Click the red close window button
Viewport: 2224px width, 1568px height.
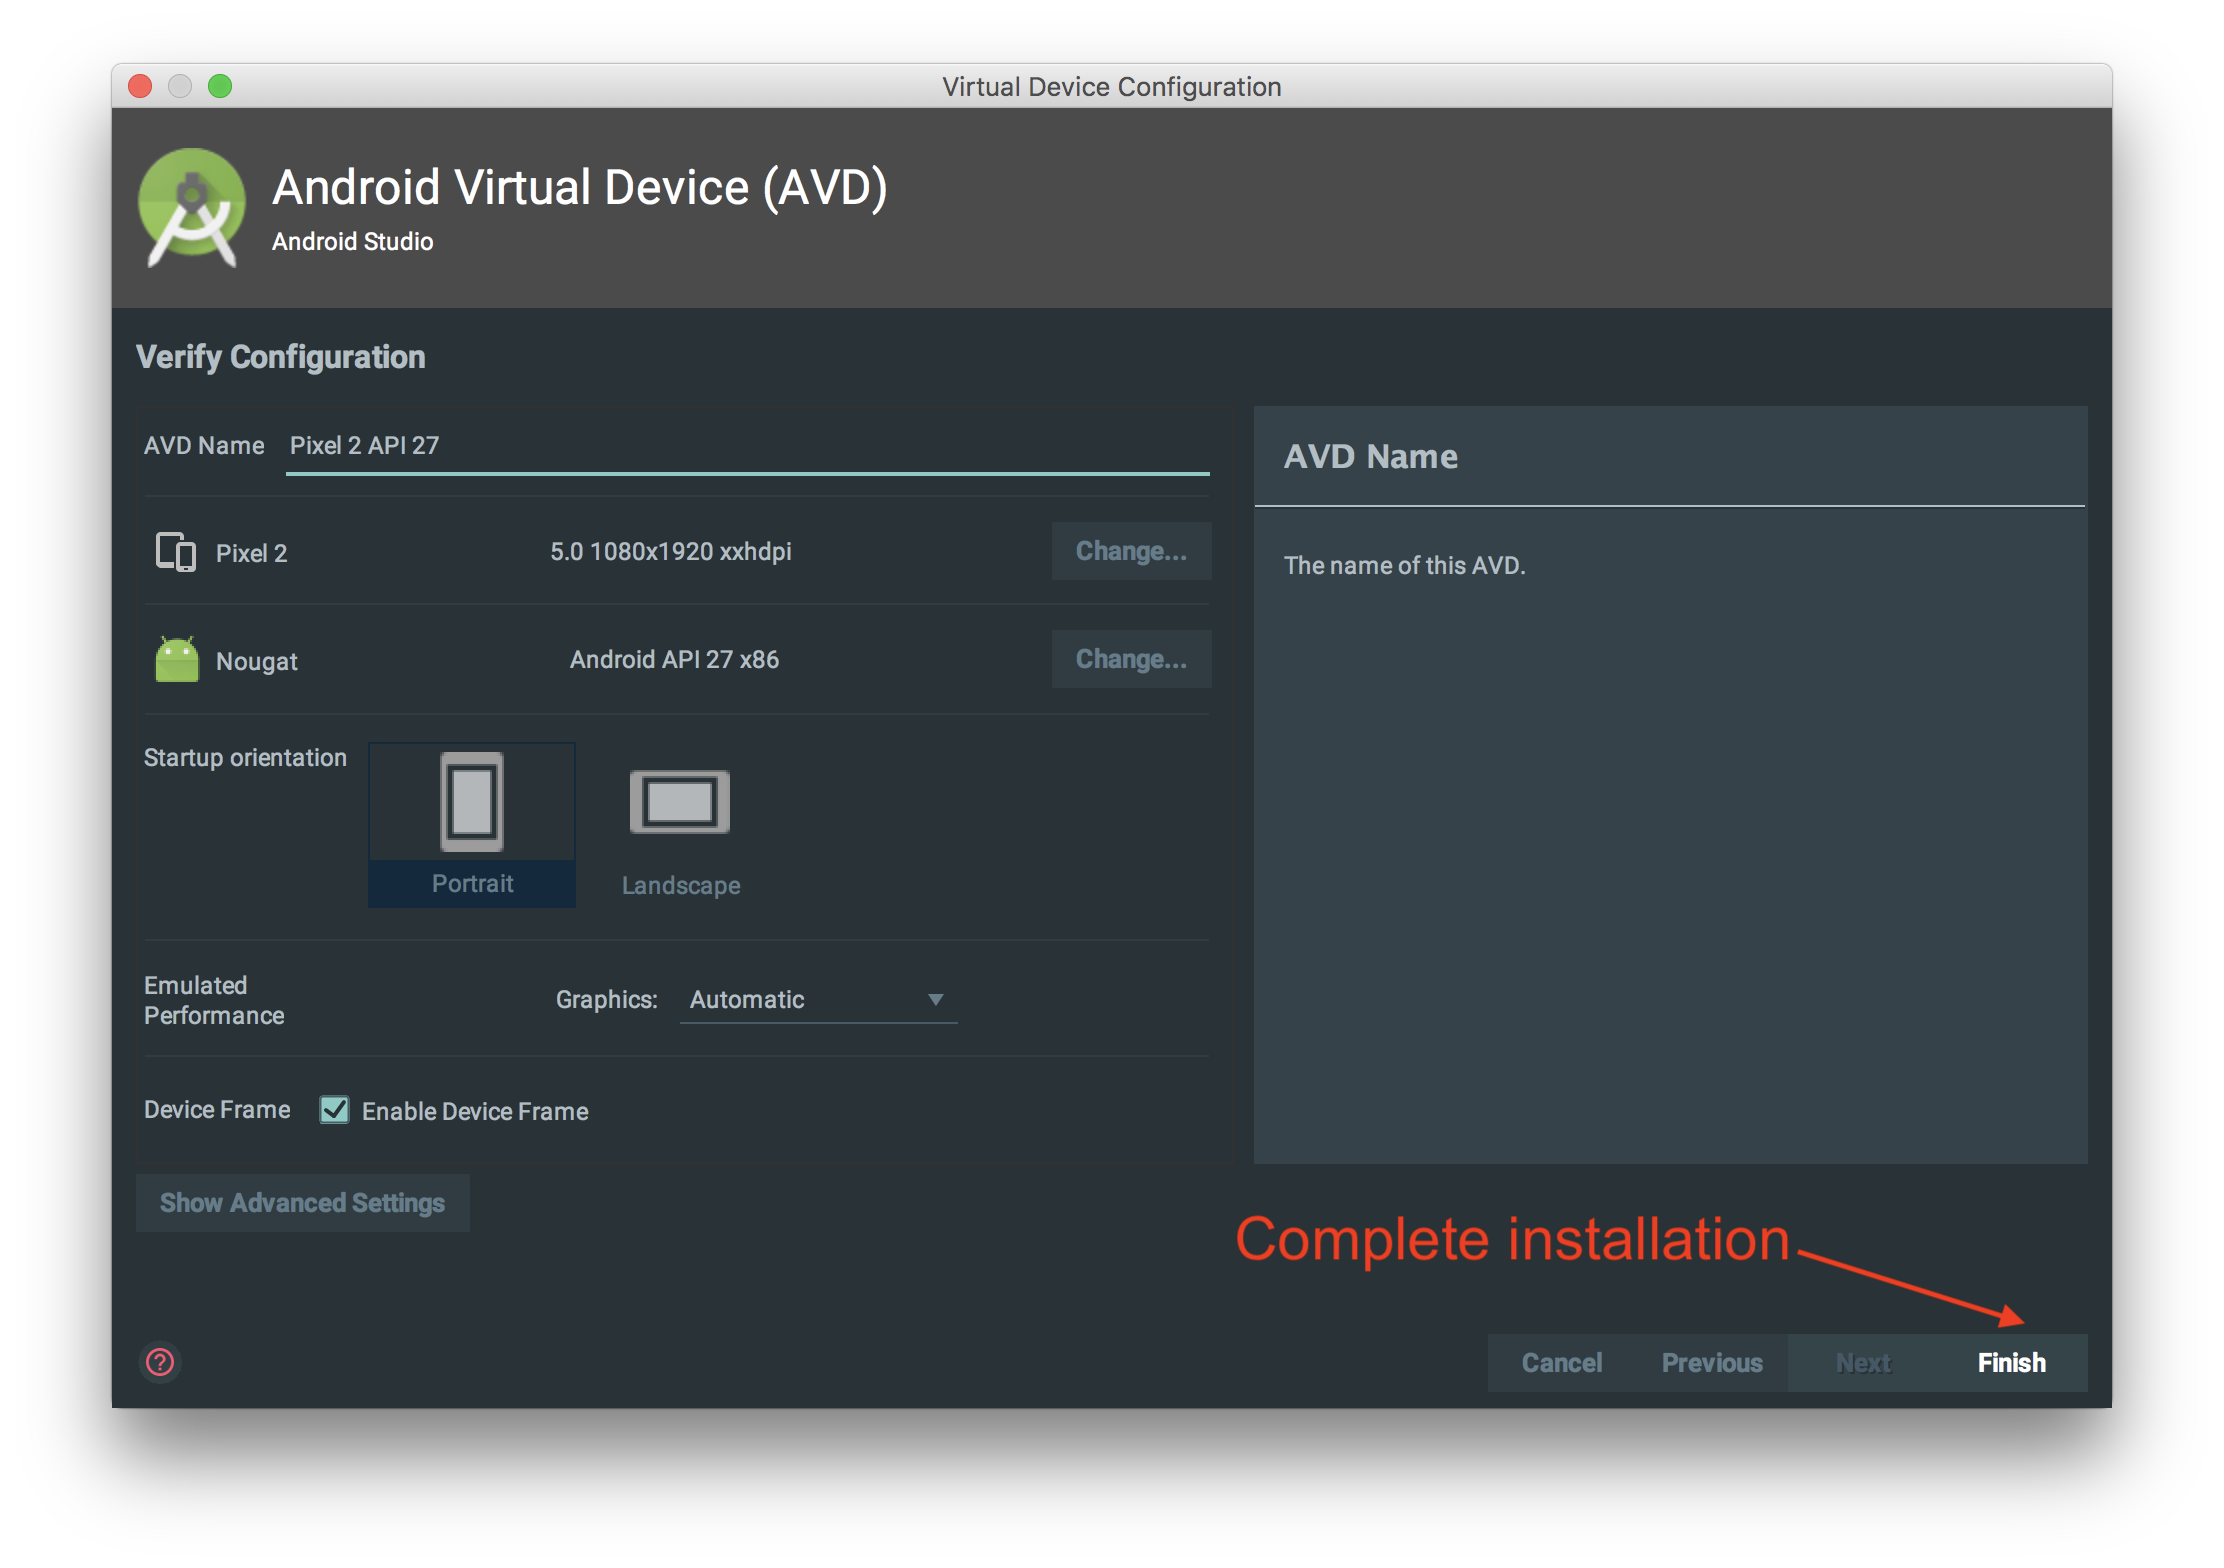tap(140, 87)
